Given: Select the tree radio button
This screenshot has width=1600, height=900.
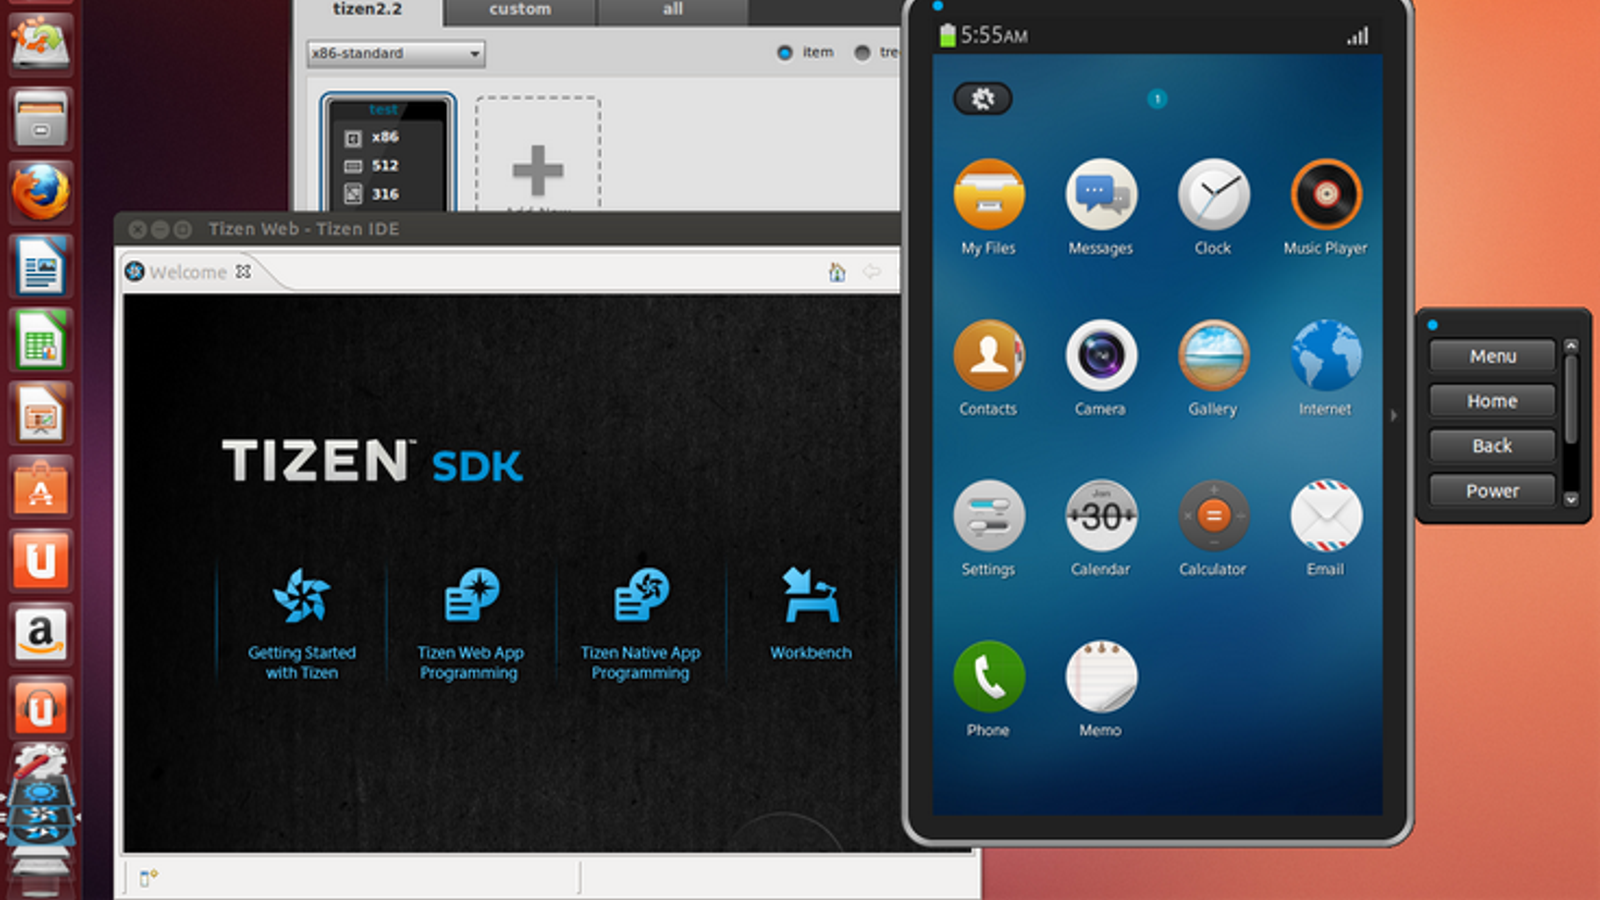Looking at the screenshot, I should click(862, 53).
